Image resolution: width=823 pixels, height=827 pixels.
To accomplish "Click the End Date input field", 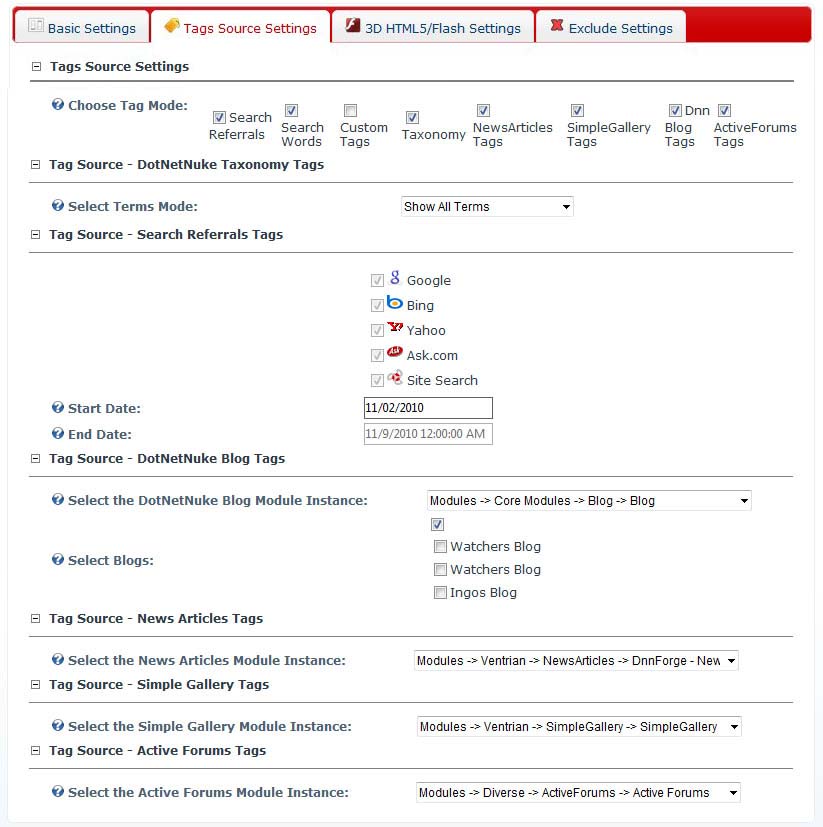I will coord(428,434).
